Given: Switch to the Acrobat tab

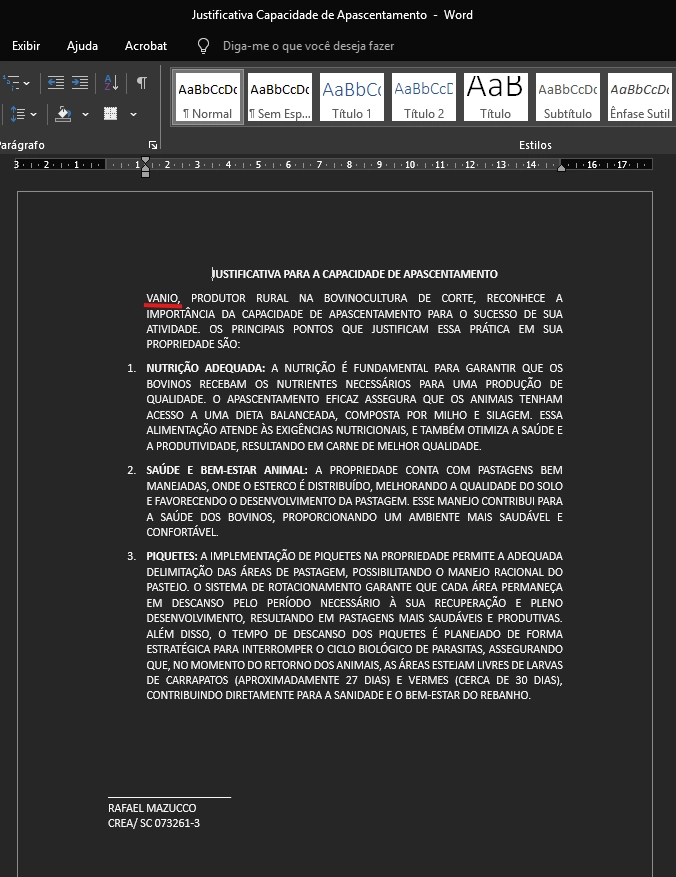Looking at the screenshot, I should [146, 46].
